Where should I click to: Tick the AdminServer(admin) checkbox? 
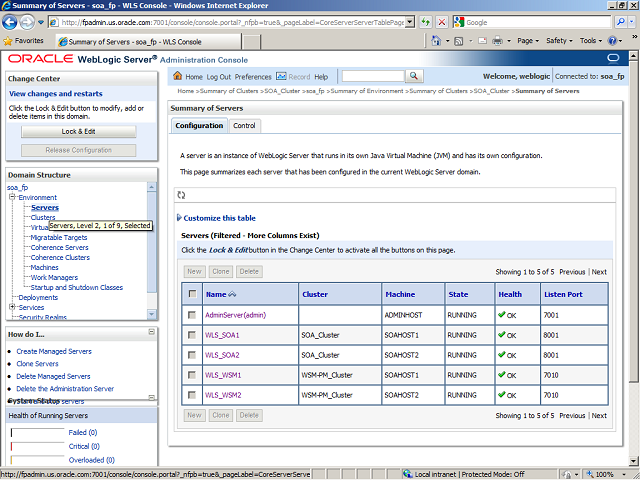pyautogui.click(x=191, y=315)
